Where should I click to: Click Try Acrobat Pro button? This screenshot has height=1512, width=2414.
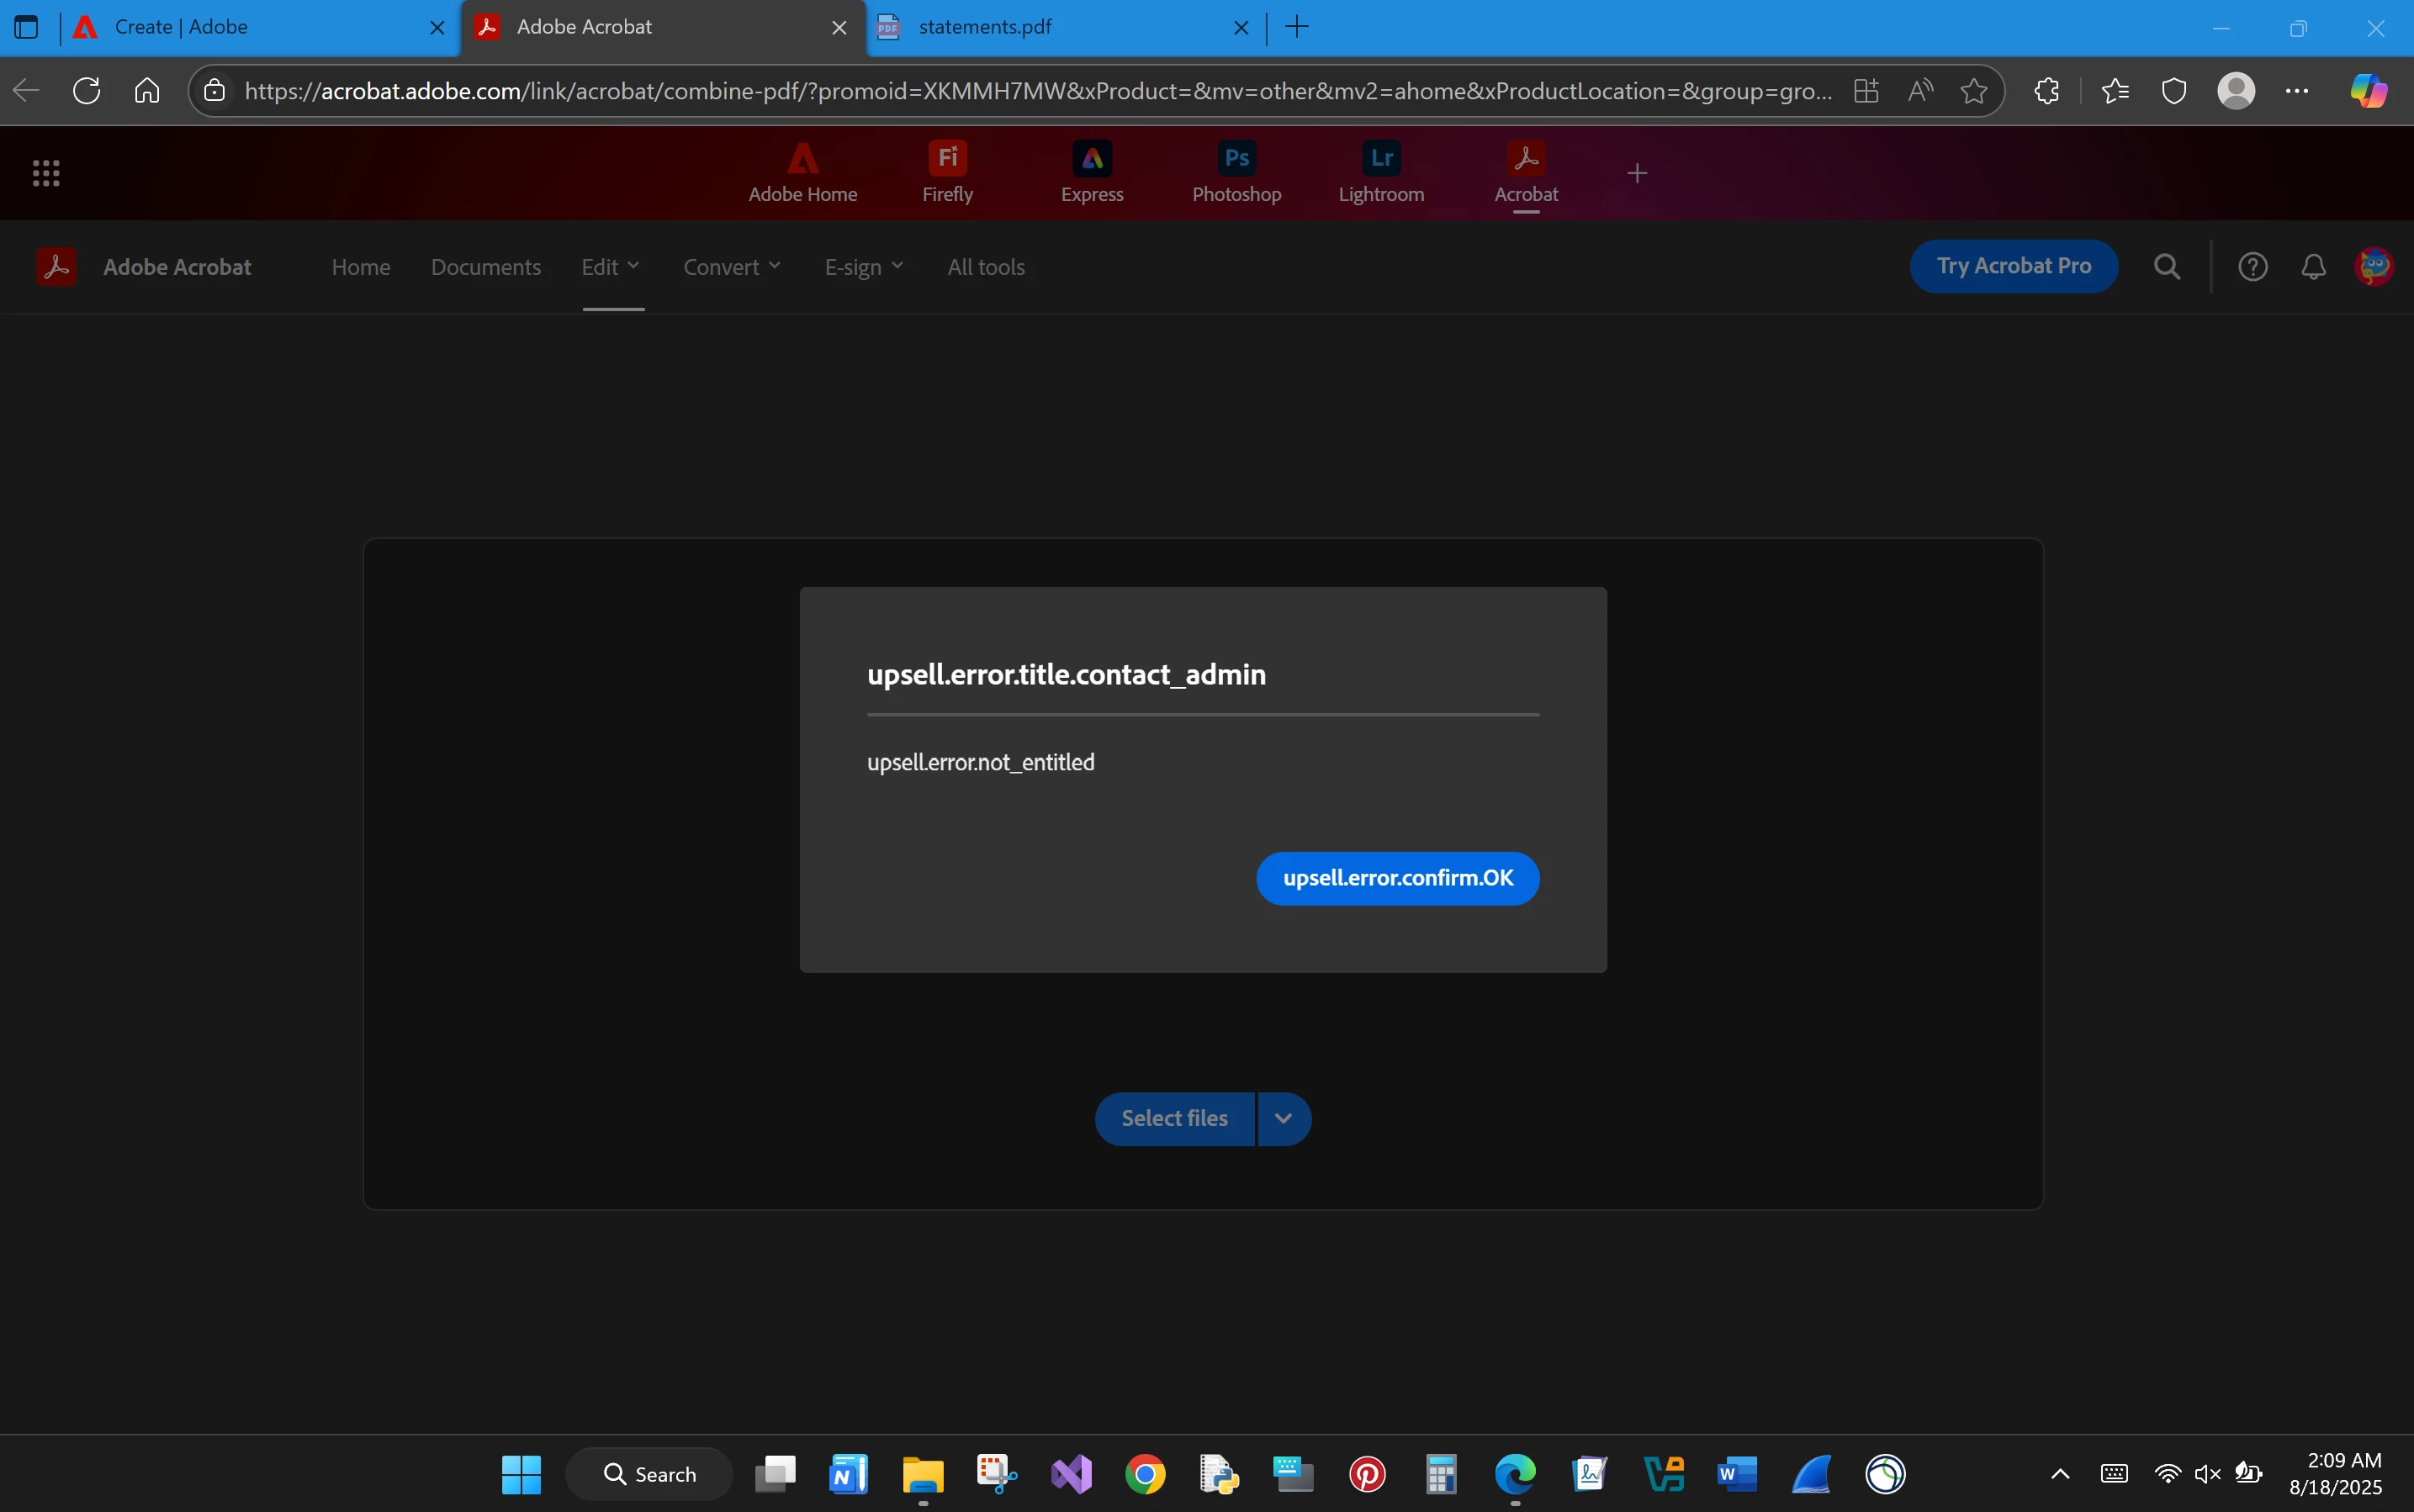2013,266
